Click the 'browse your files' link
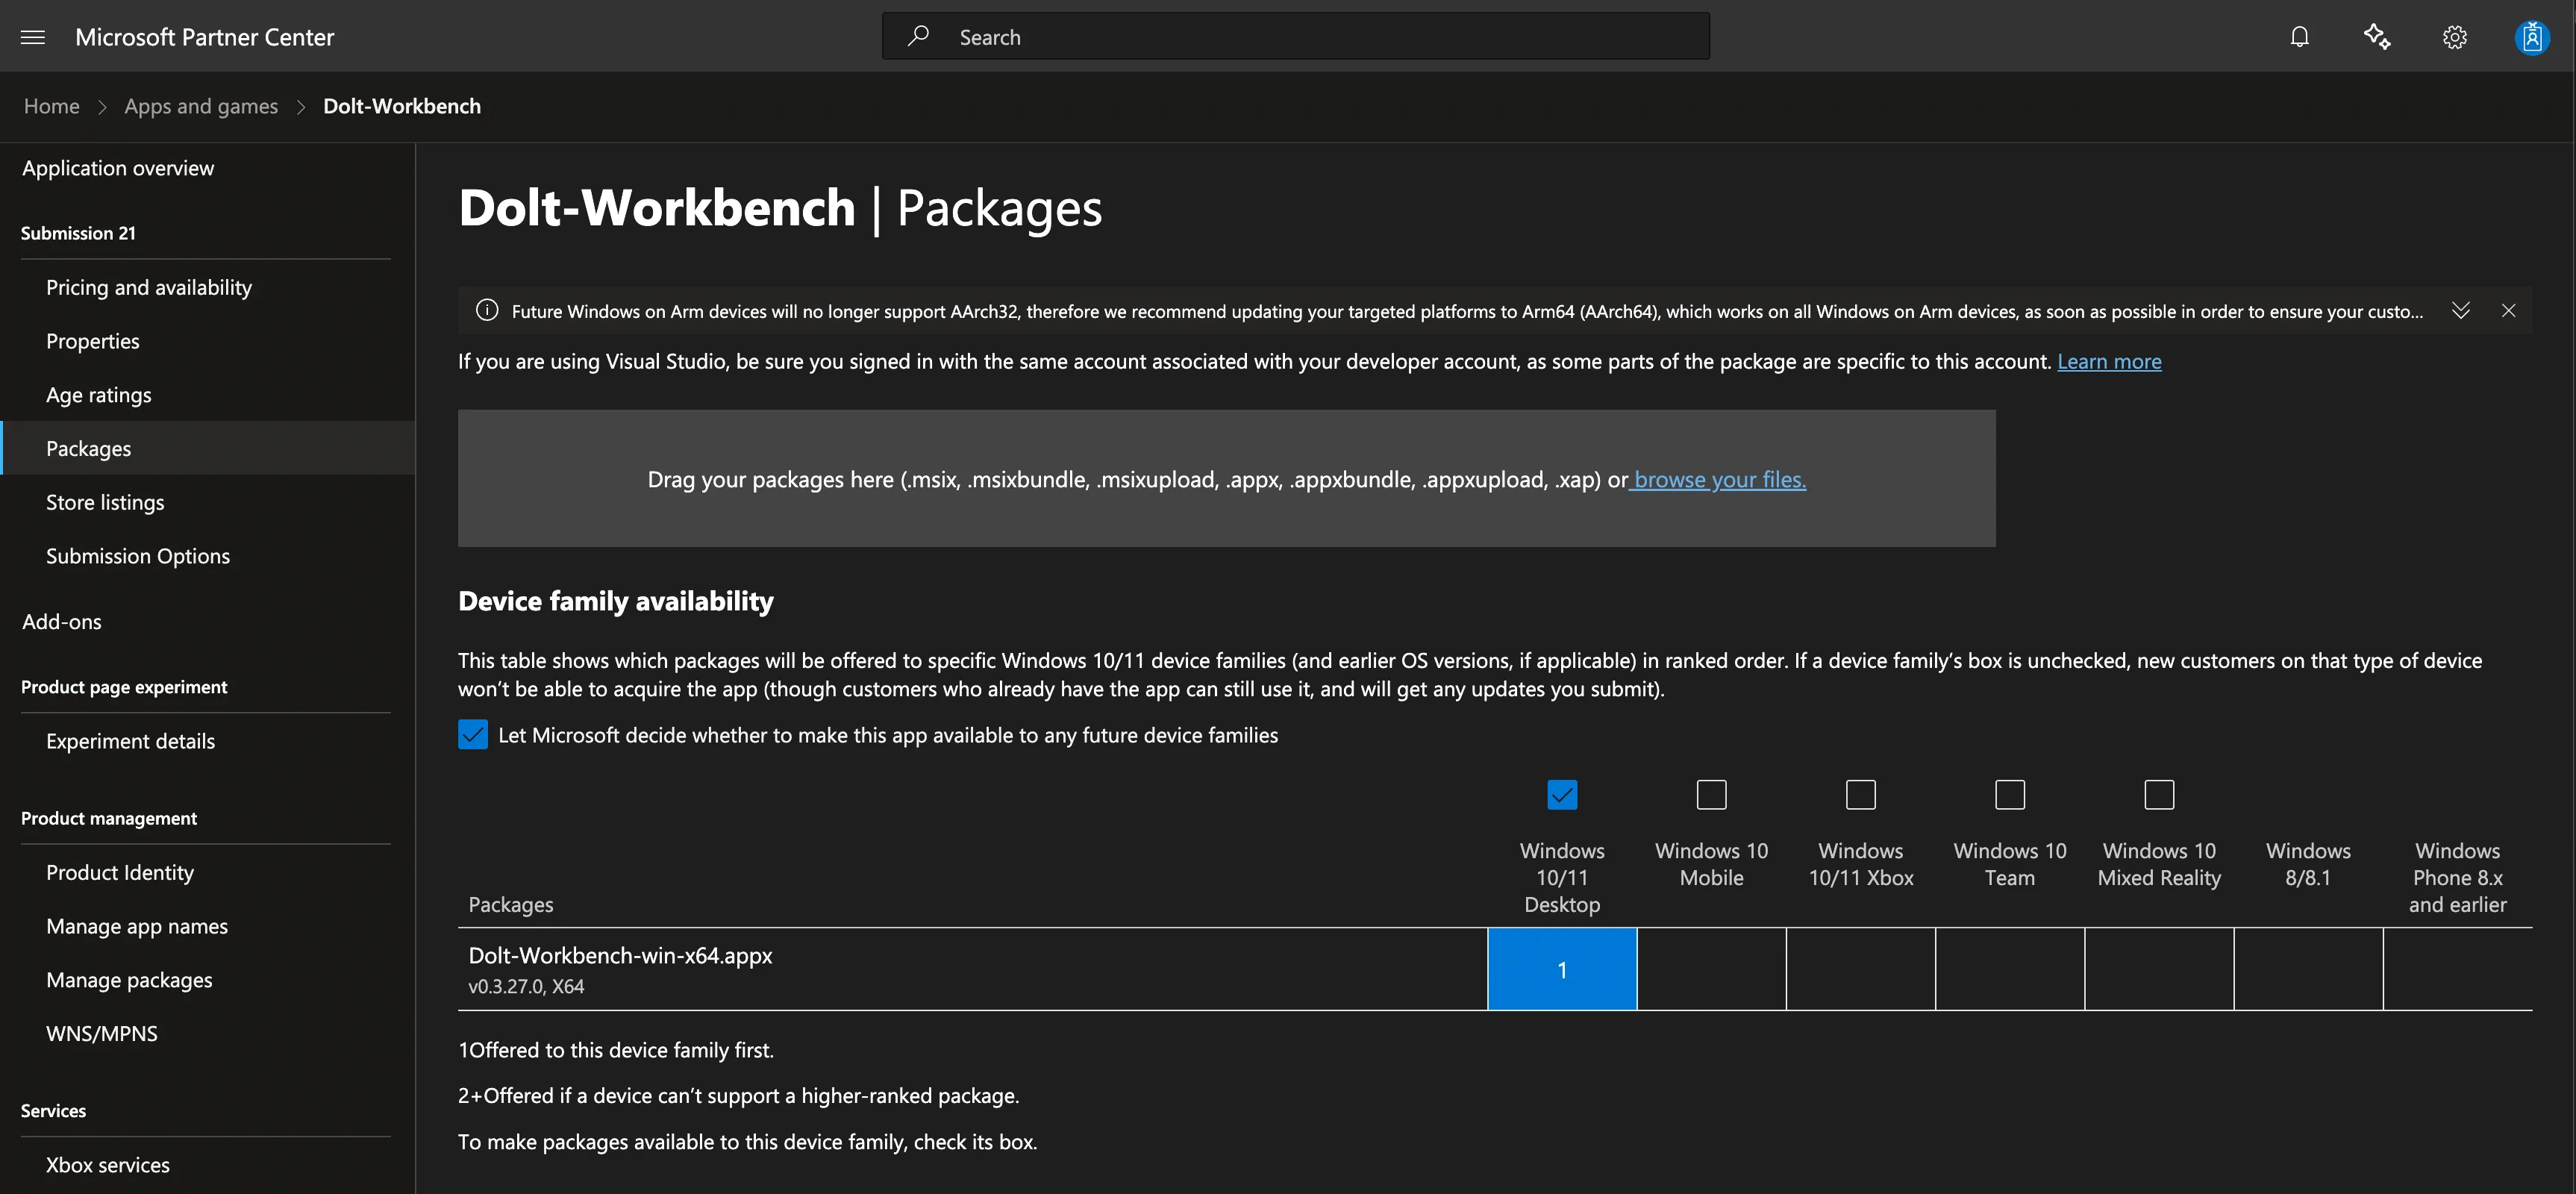 tap(1717, 480)
